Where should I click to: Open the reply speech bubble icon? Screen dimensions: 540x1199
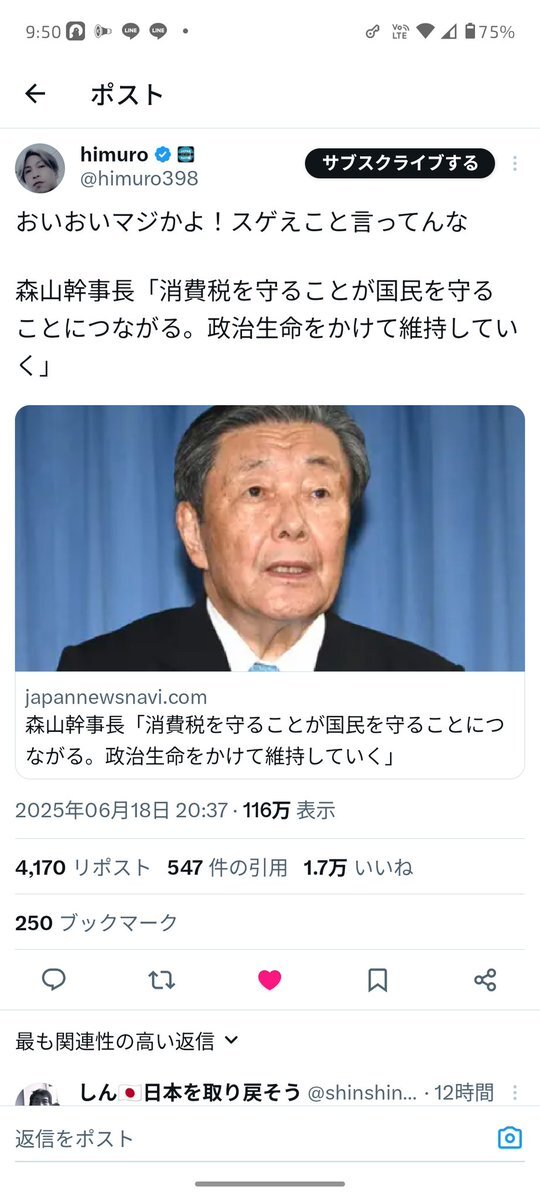coord(54,979)
